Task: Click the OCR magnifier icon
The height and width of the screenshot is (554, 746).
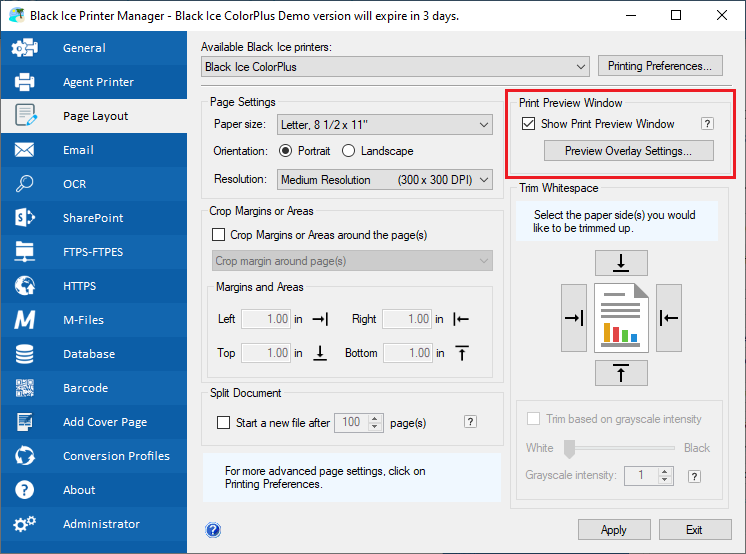Action: tap(24, 184)
